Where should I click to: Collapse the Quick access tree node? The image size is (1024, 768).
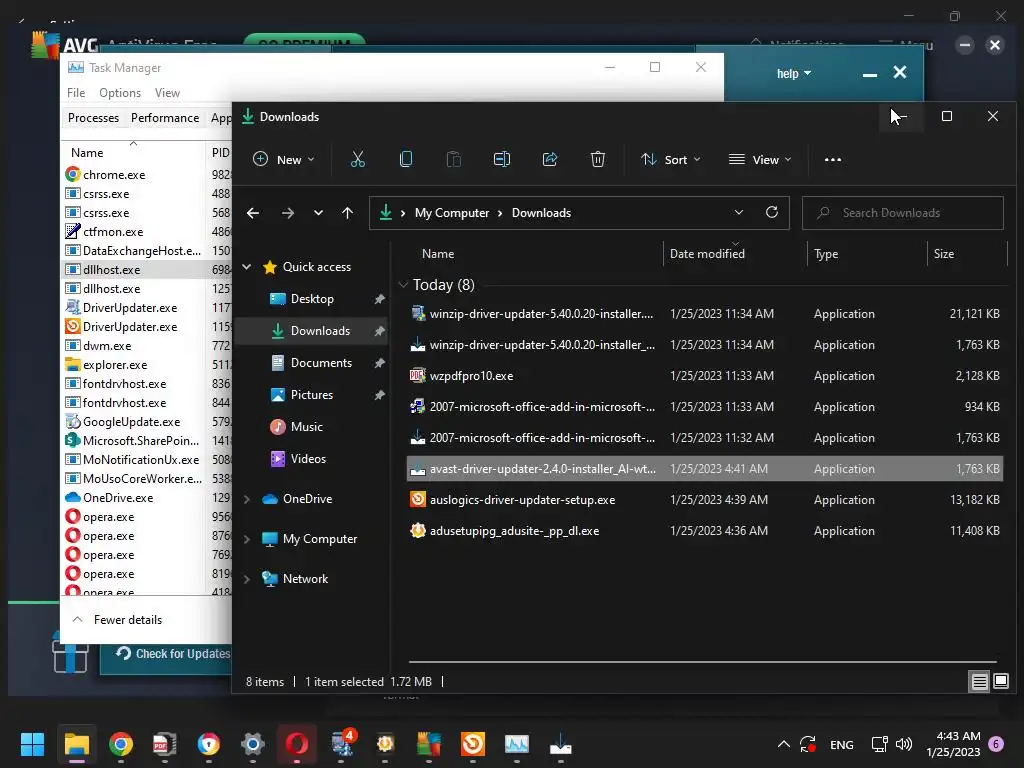pyautogui.click(x=247, y=266)
